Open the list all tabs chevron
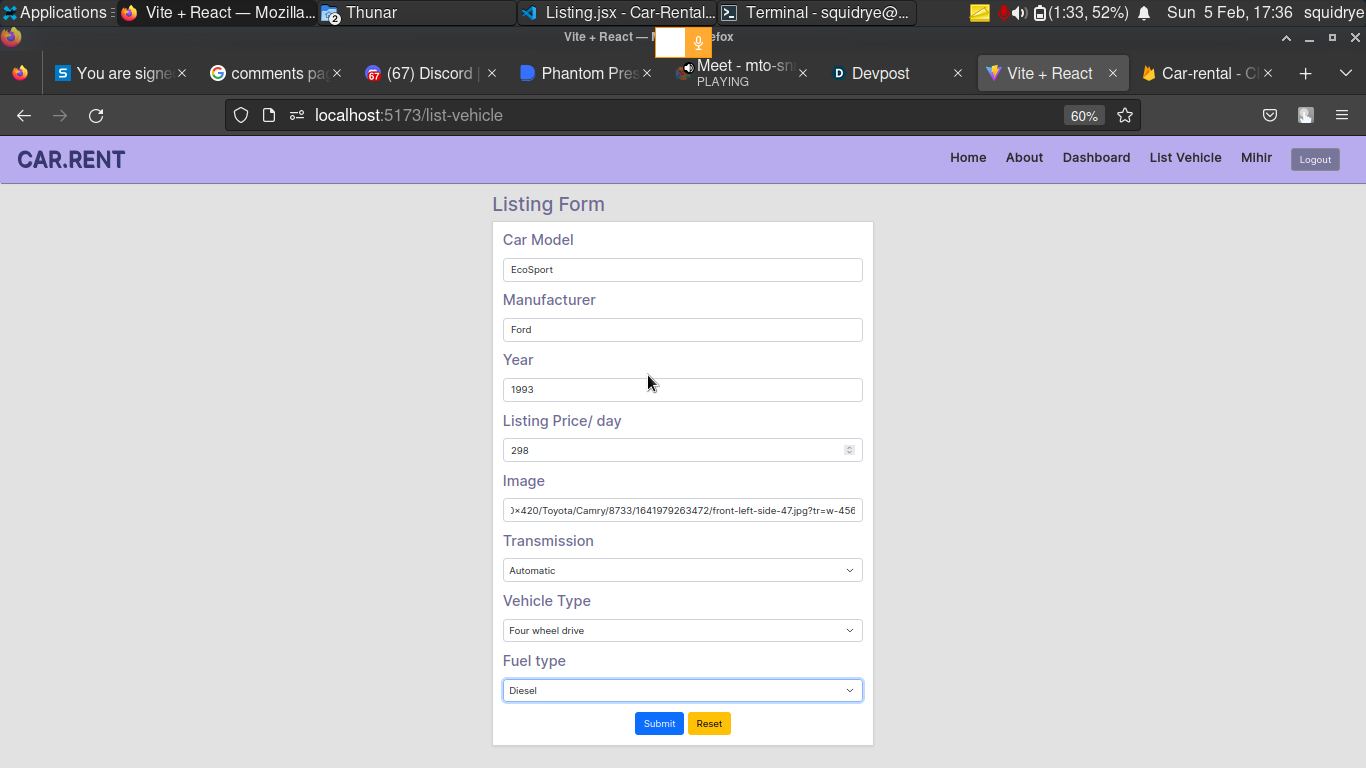Screen dimensions: 1366x768 (x=1346, y=73)
